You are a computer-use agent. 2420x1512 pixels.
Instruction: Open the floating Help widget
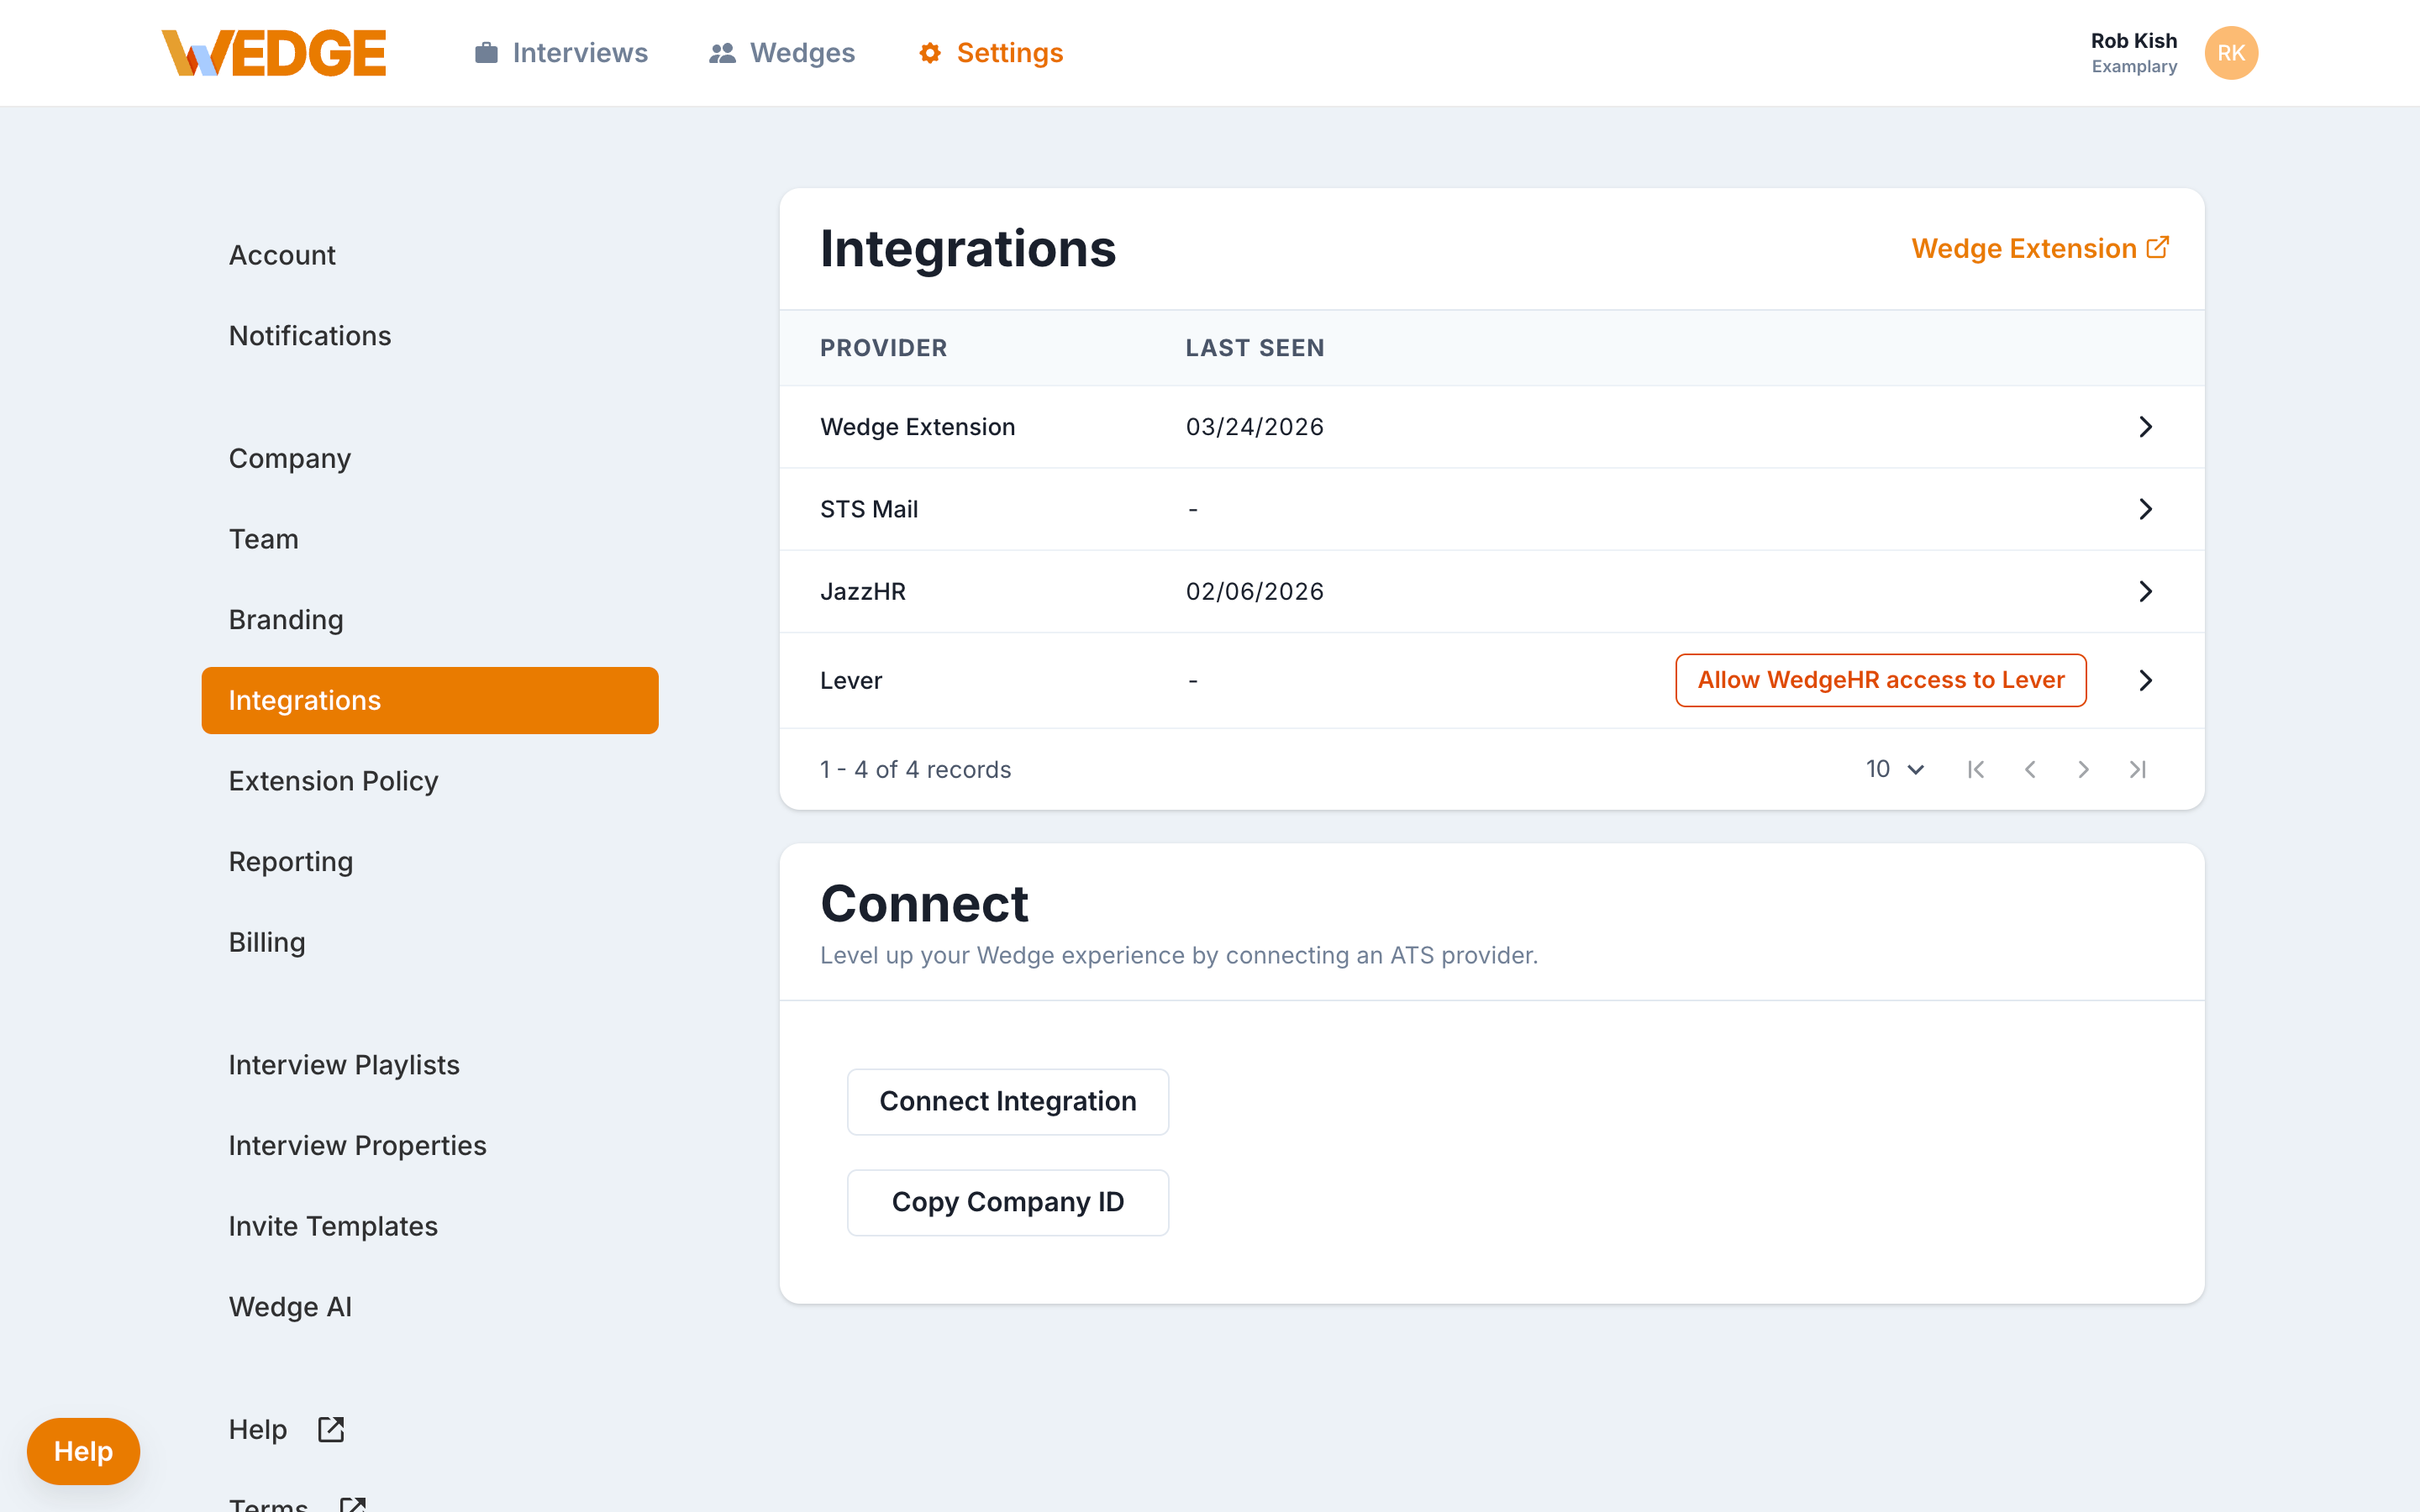pyautogui.click(x=82, y=1450)
